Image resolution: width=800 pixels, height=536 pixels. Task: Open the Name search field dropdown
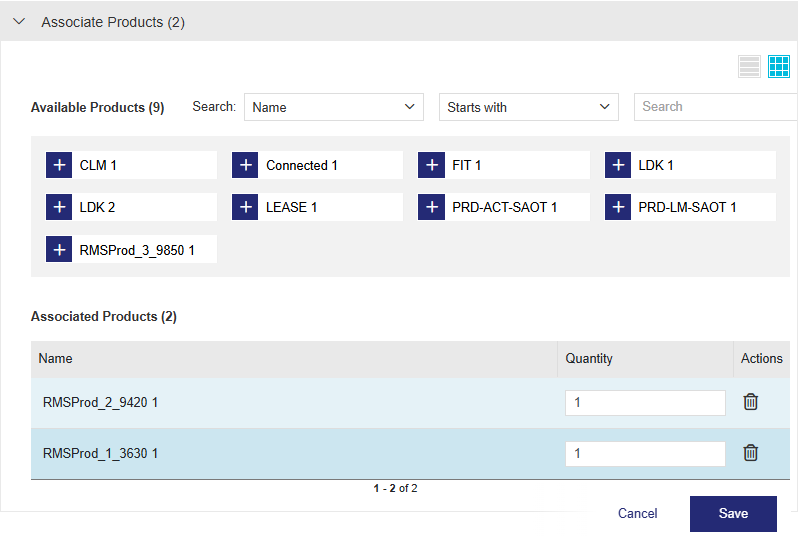[x=334, y=107]
